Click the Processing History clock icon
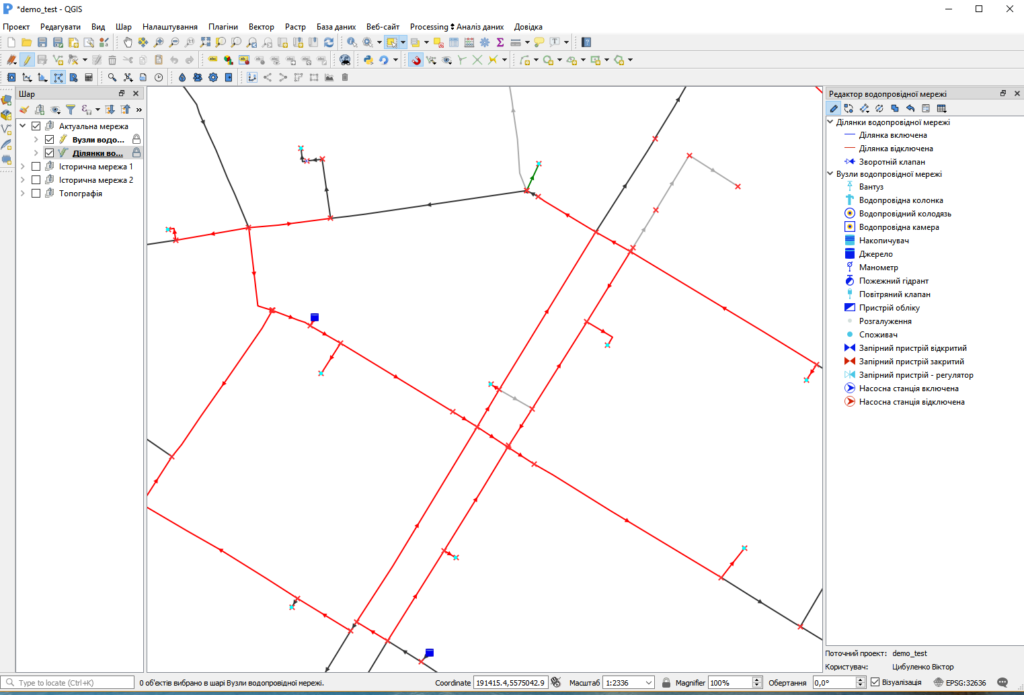Viewport: 1024px width, 695px height. [x=159, y=77]
